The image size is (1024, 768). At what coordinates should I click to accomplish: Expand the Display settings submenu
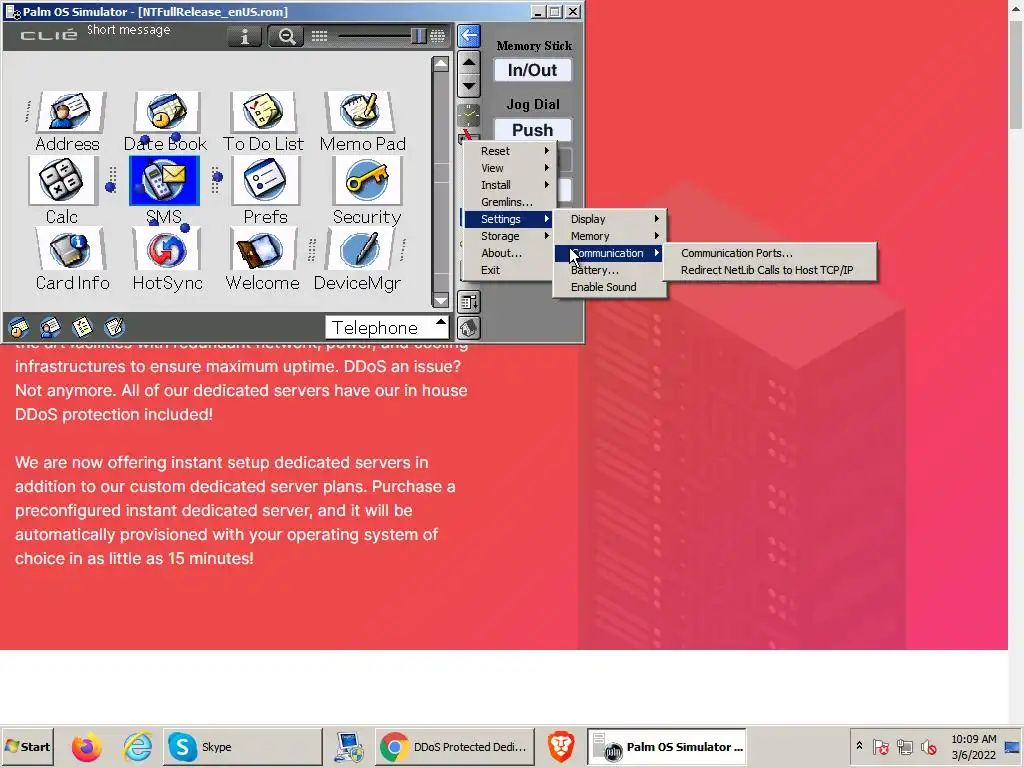[x=610, y=219]
